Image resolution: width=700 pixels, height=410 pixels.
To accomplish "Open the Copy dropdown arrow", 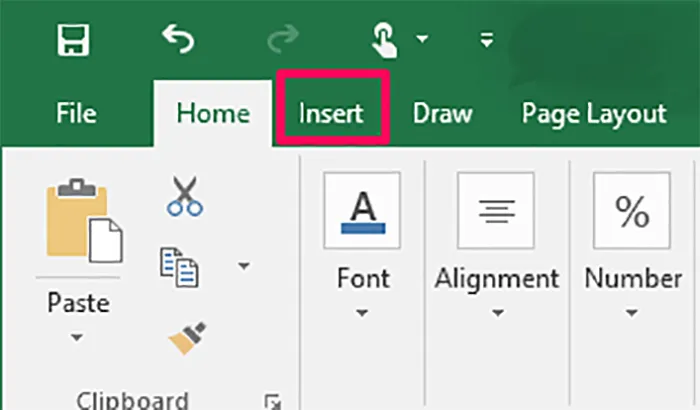I will coord(242,266).
